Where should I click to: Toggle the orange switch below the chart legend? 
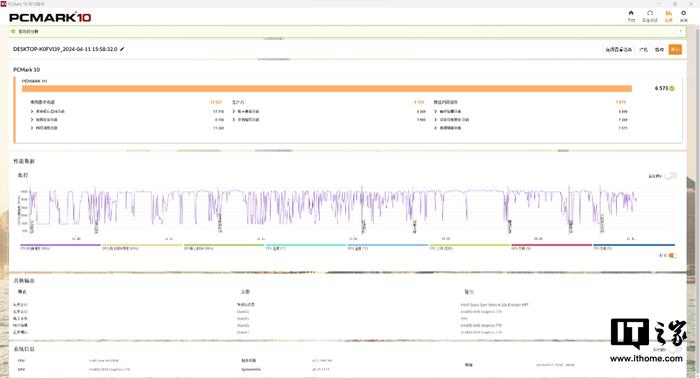(673, 255)
